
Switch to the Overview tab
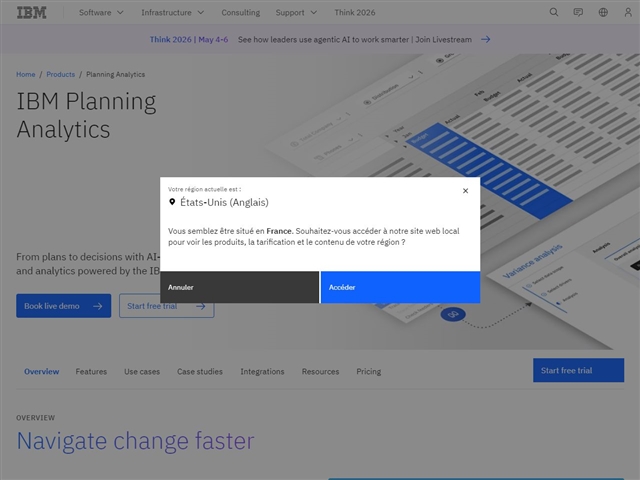[x=42, y=371]
